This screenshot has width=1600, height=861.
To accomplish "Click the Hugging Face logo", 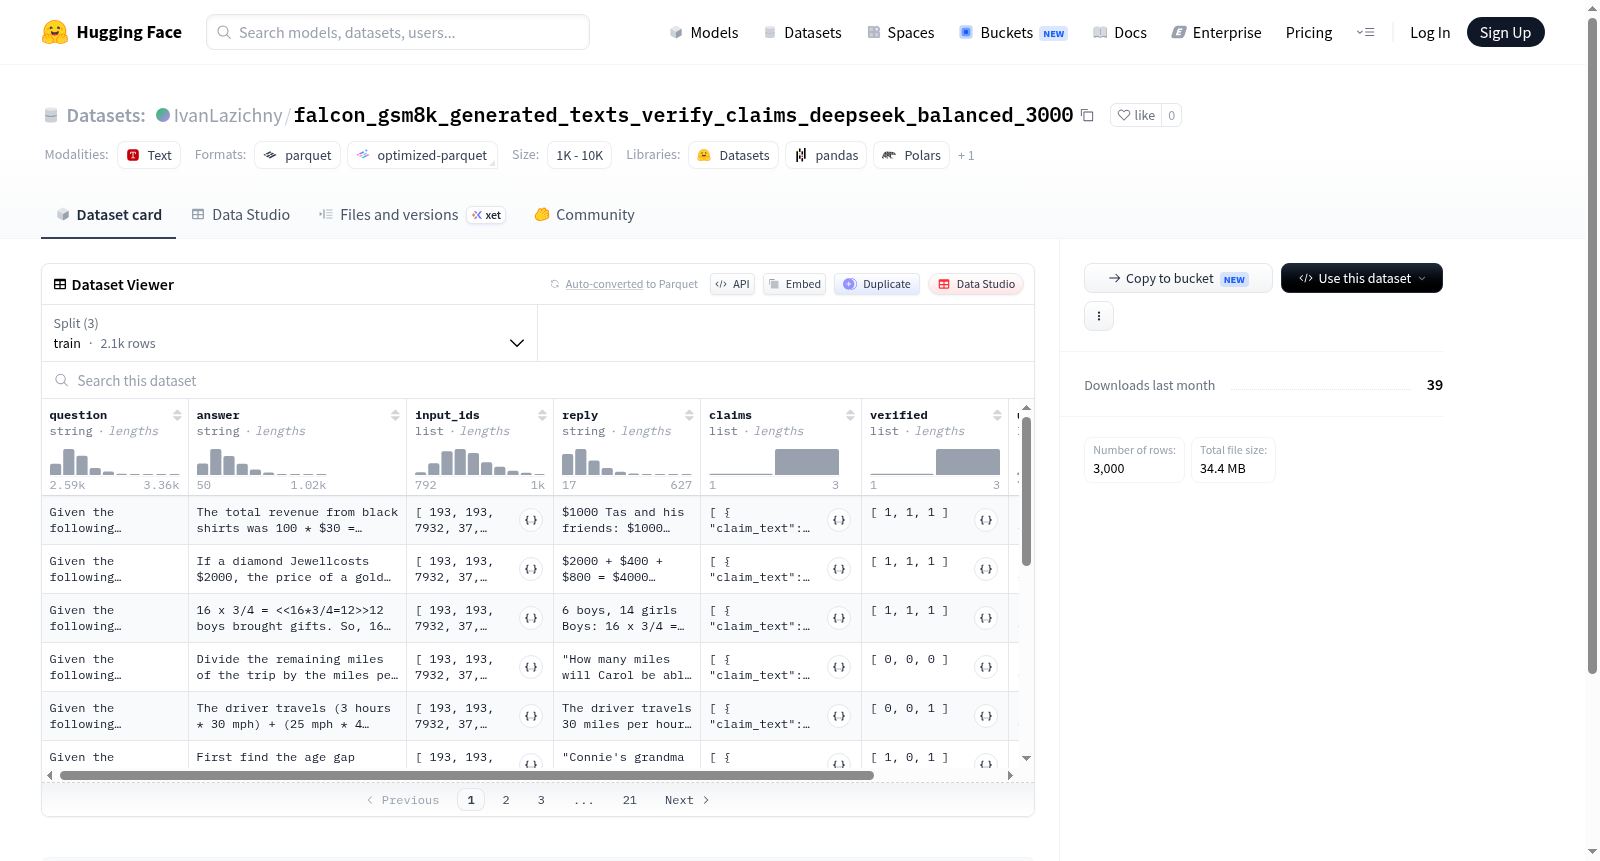I will tap(112, 32).
